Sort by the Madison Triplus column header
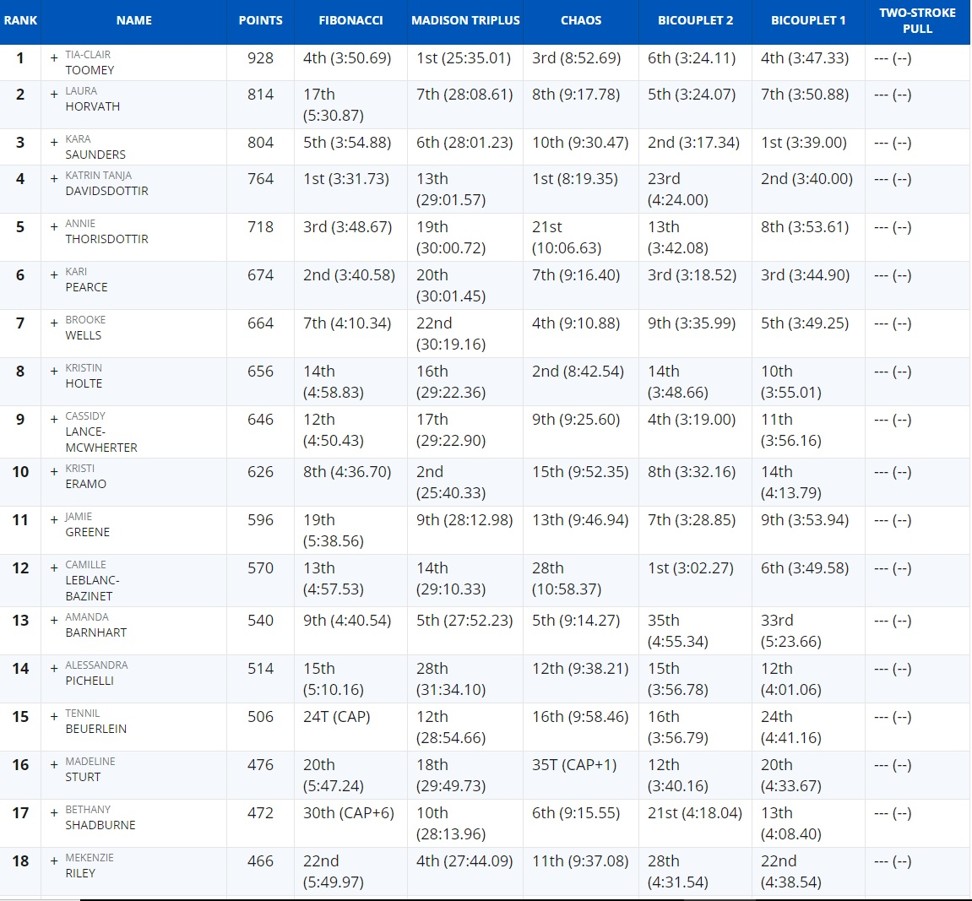The height and width of the screenshot is (901, 972). 466,20
